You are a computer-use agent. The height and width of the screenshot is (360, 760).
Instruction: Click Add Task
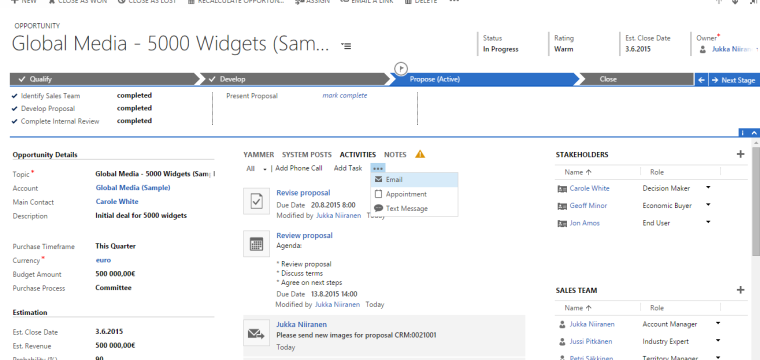348,168
